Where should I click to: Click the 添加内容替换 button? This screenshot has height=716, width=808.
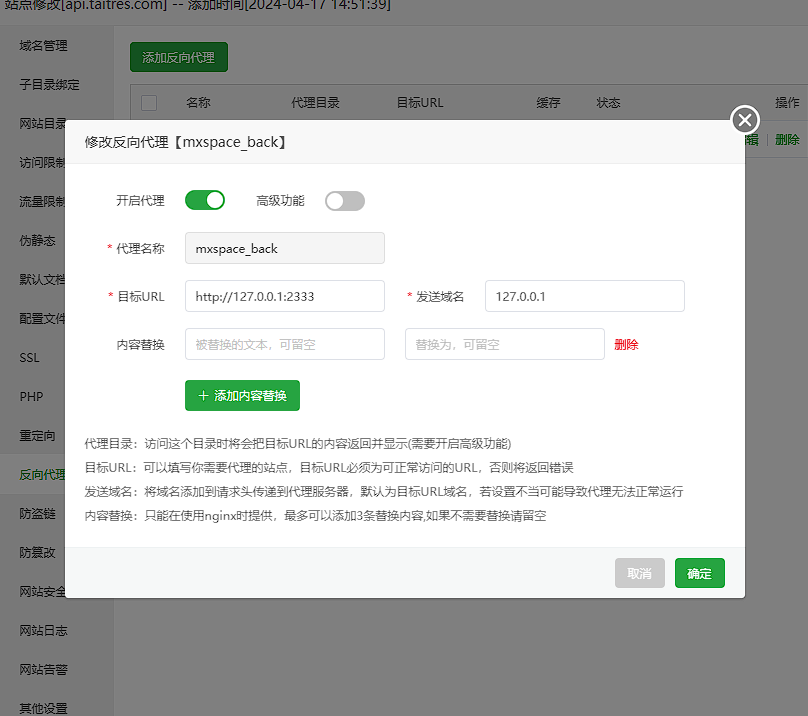click(242, 395)
